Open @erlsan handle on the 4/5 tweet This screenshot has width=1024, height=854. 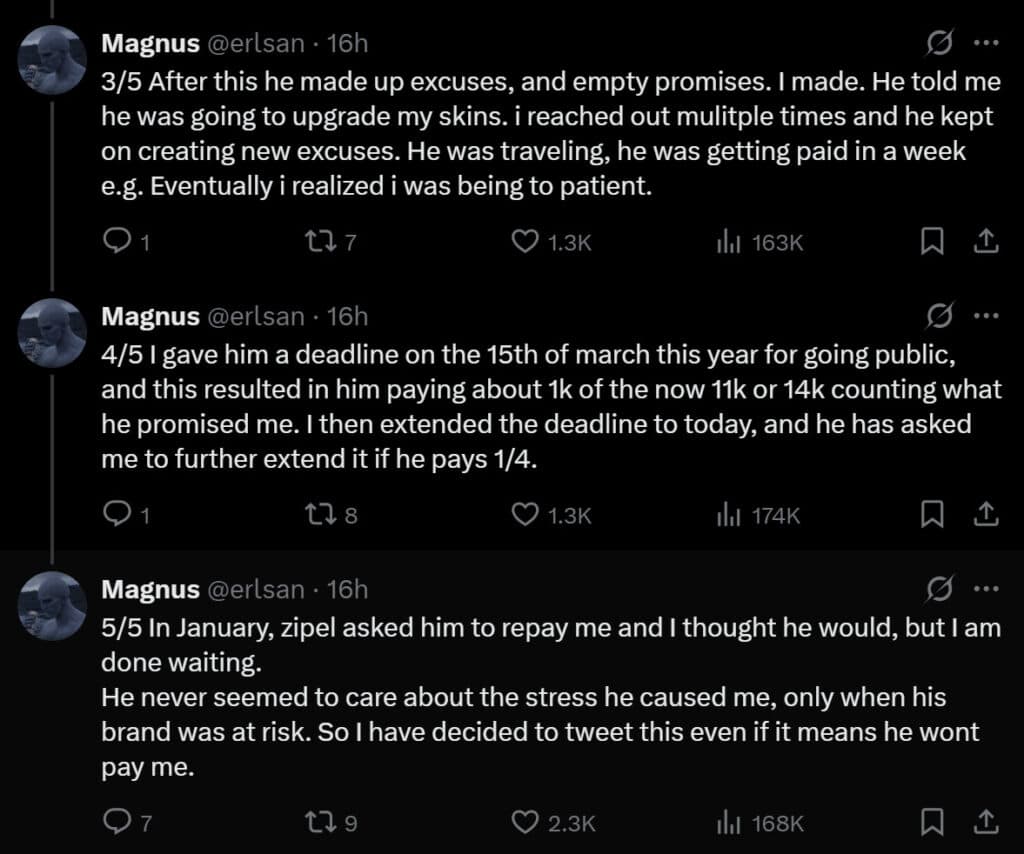point(255,316)
